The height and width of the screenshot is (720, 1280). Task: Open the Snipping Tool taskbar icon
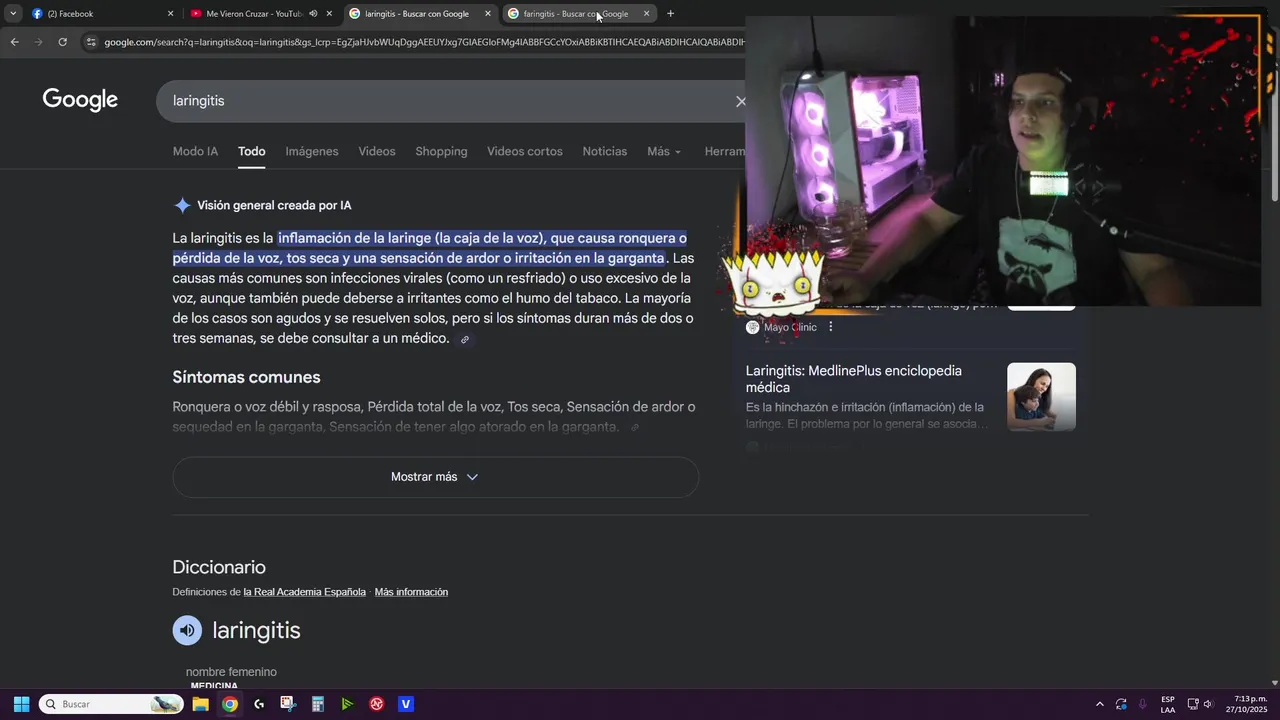[x=288, y=704]
